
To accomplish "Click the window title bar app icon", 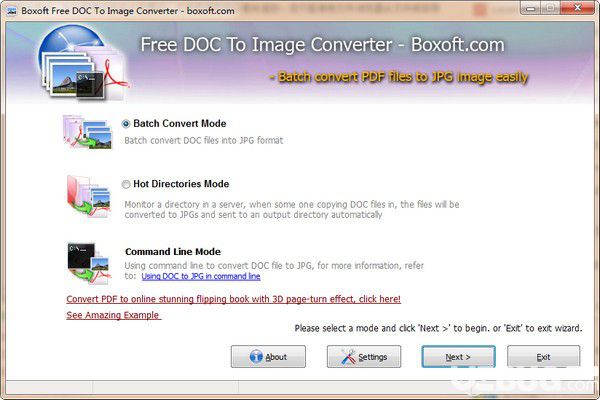I will pyautogui.click(x=12, y=11).
